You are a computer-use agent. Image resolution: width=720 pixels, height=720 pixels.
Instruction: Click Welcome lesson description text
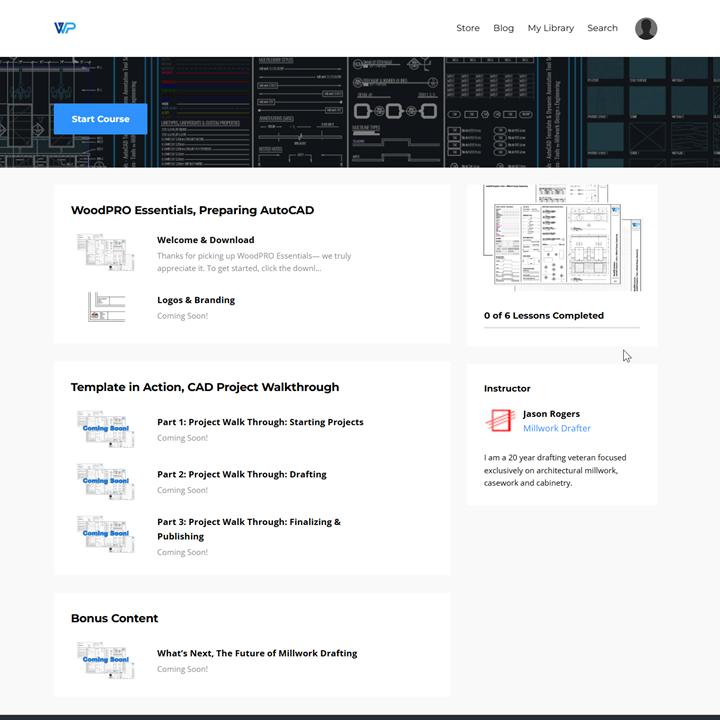point(254,262)
